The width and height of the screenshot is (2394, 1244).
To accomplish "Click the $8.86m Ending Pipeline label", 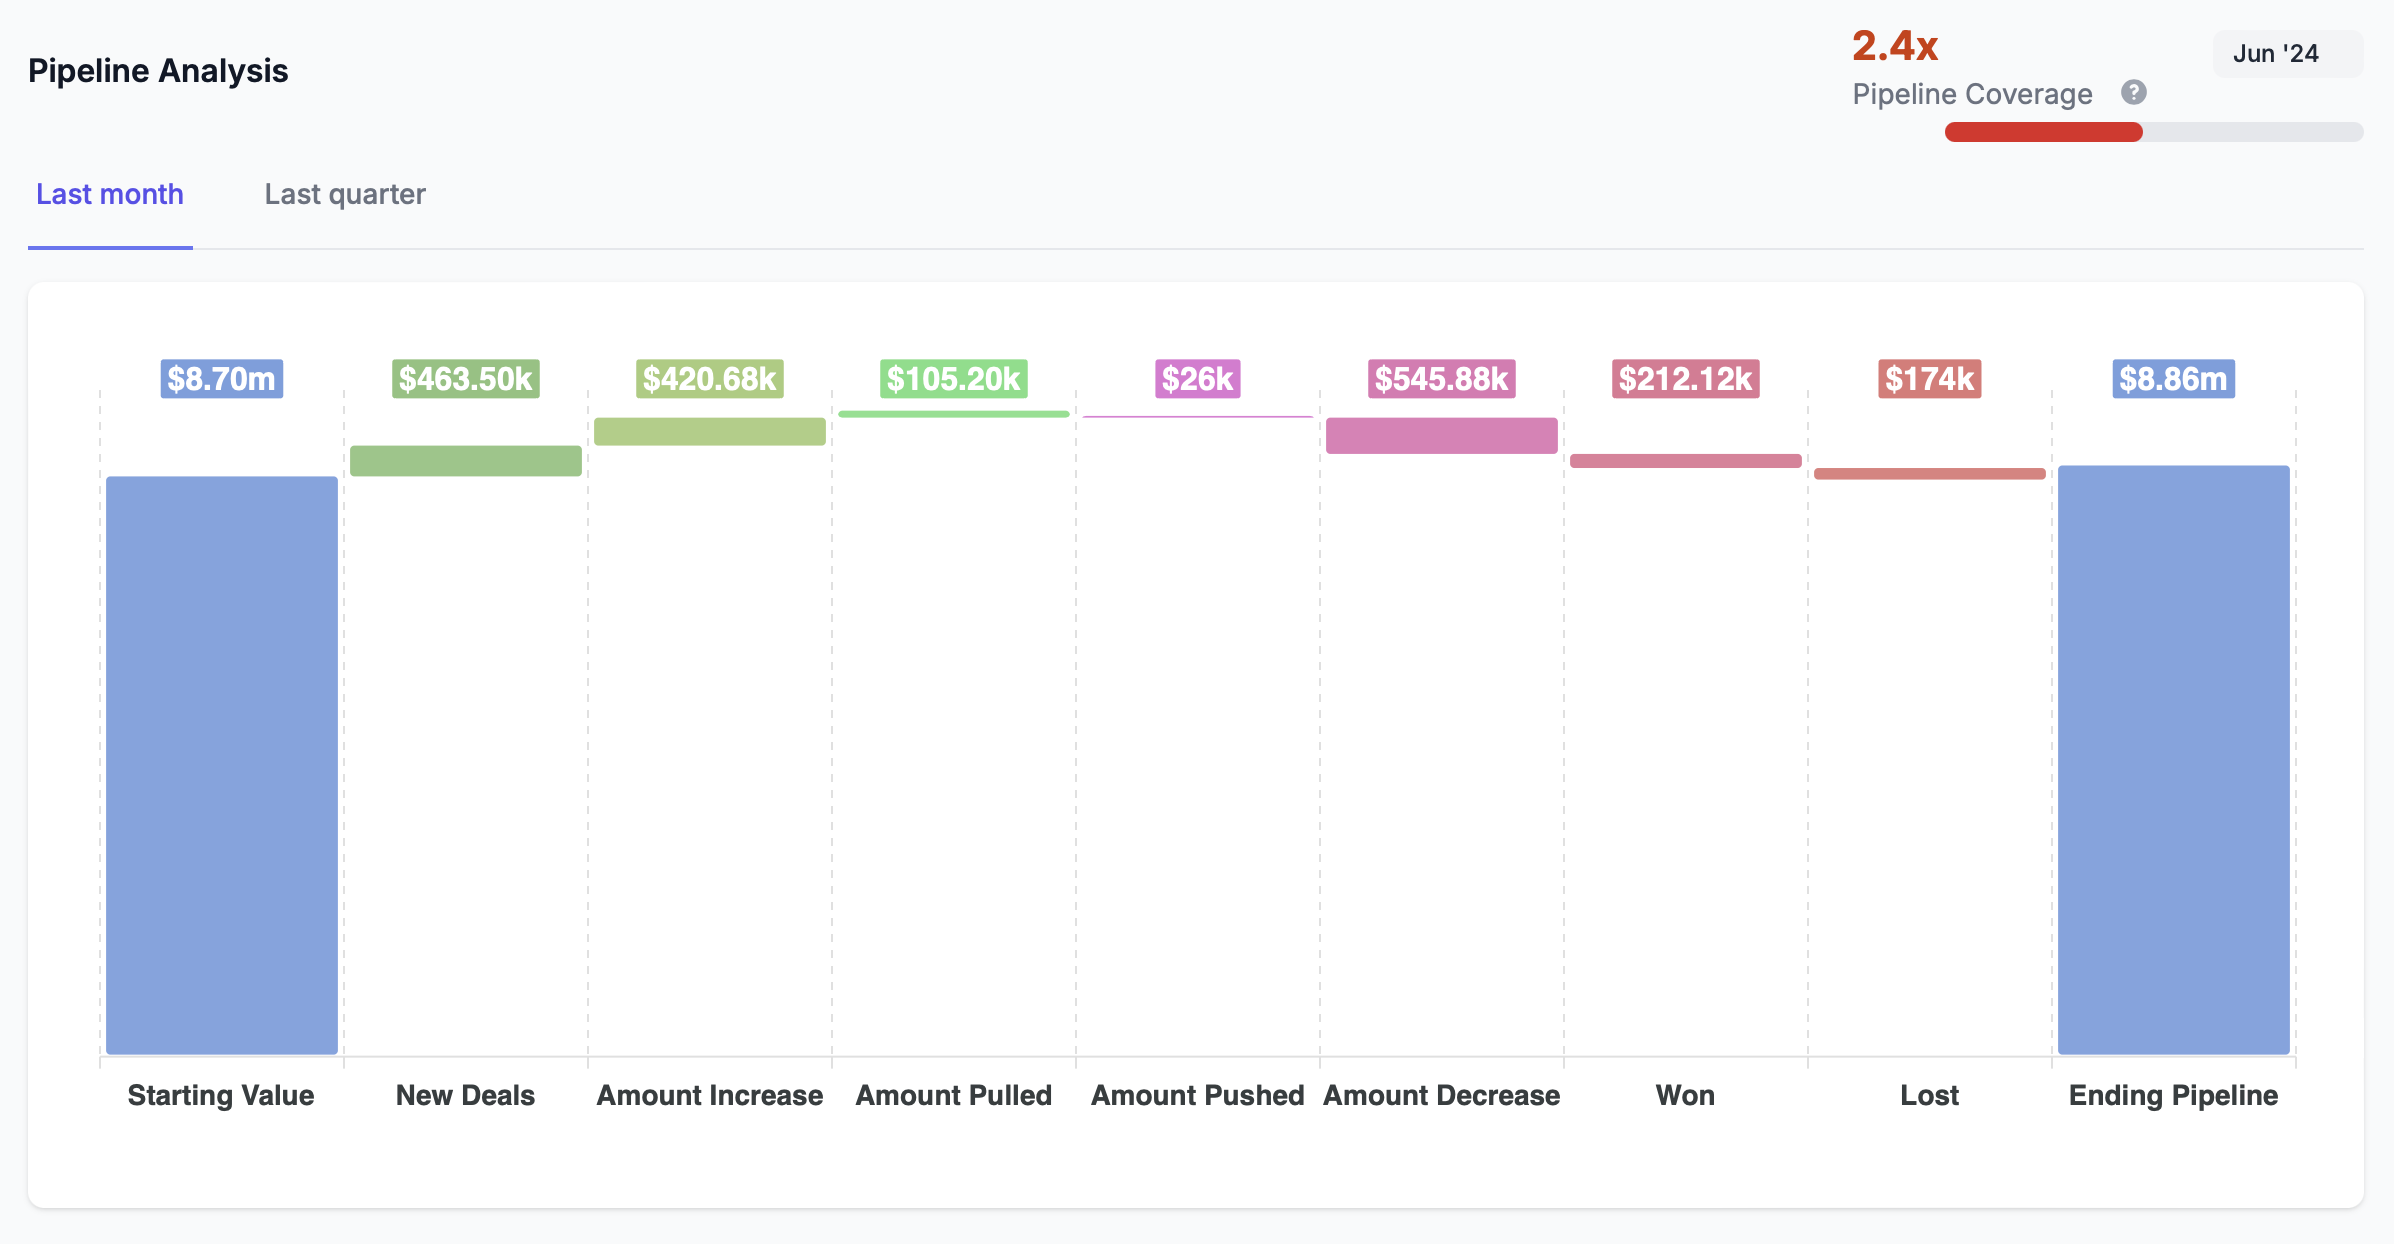I will [2172, 379].
